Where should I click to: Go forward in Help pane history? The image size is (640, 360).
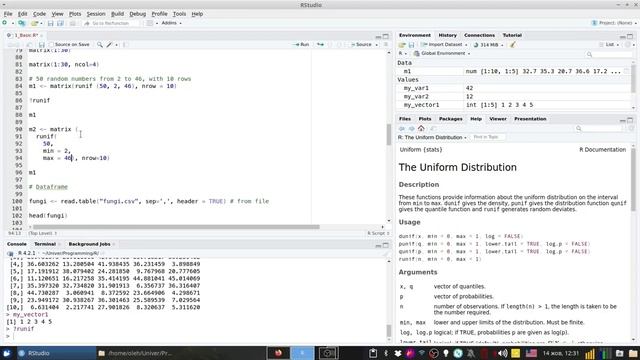[x=411, y=129]
